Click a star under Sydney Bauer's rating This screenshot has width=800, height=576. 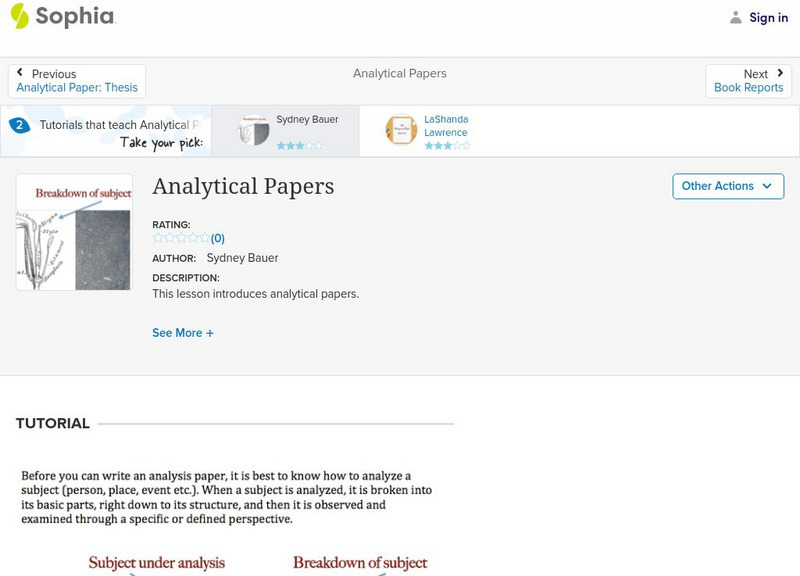pyautogui.click(x=288, y=143)
